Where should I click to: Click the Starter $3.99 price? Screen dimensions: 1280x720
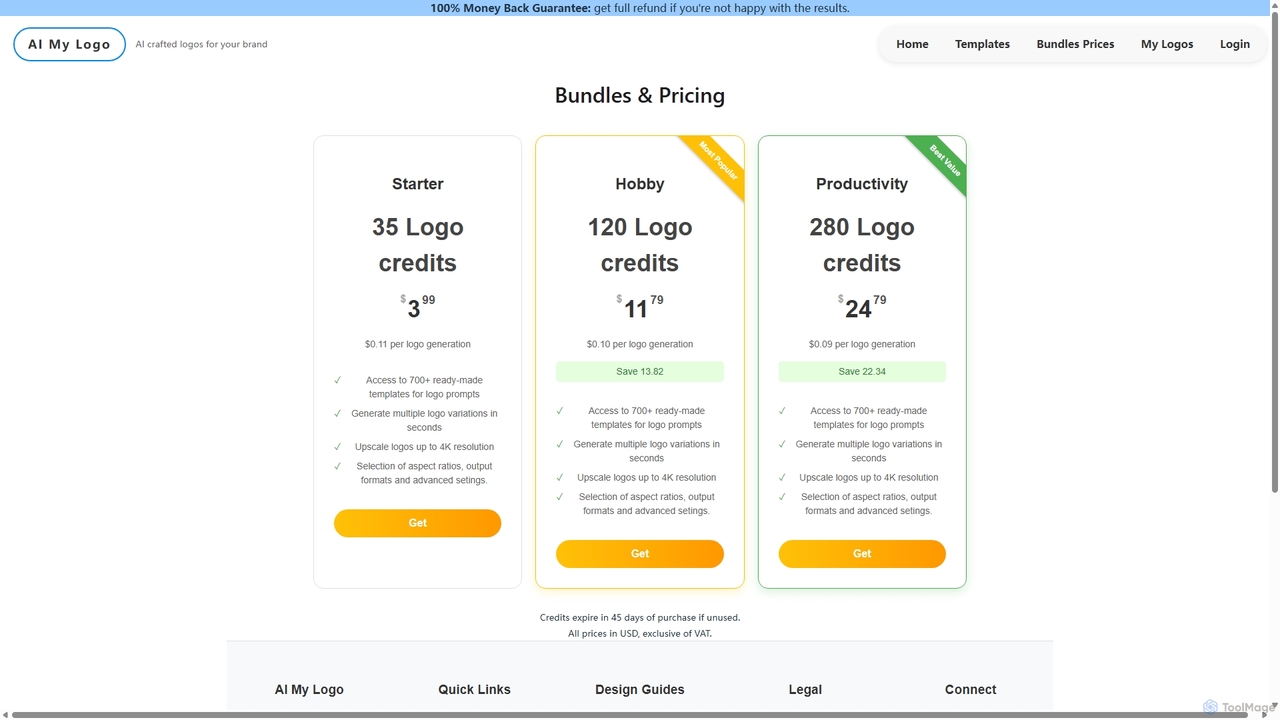pyautogui.click(x=417, y=307)
